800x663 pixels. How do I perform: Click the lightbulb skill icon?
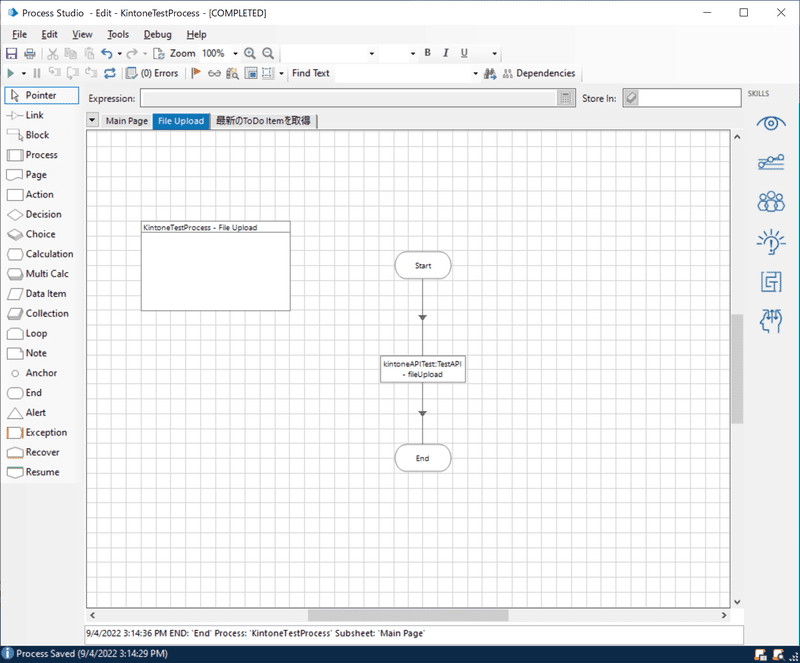click(771, 241)
